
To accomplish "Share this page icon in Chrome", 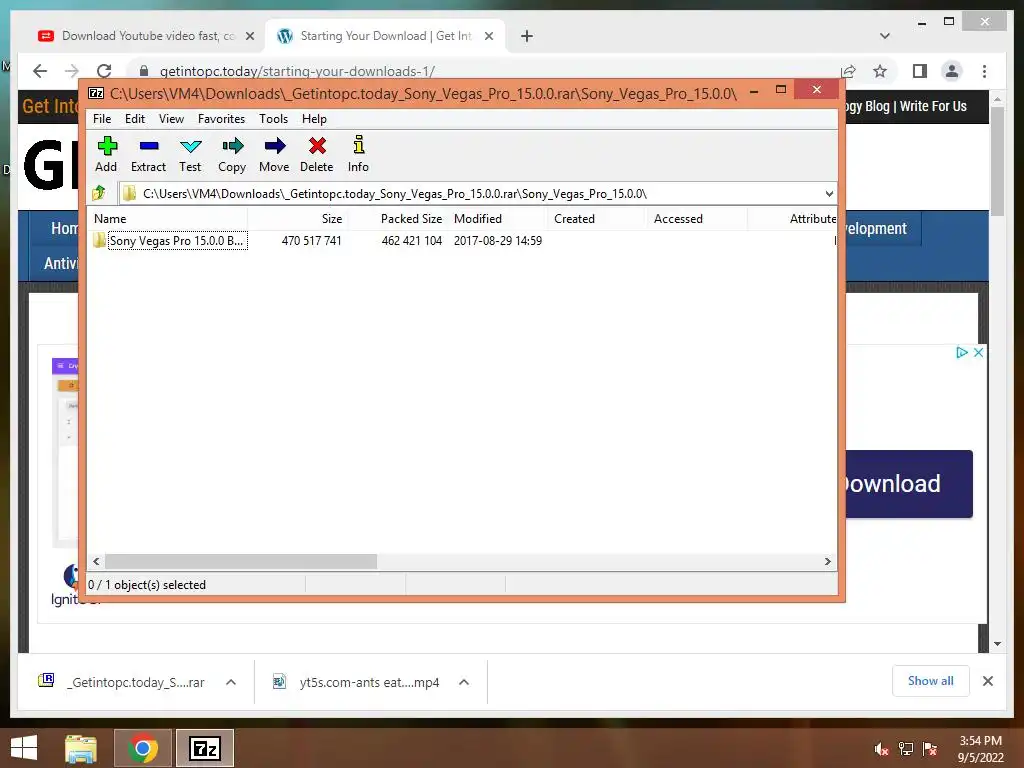I will [x=848, y=71].
